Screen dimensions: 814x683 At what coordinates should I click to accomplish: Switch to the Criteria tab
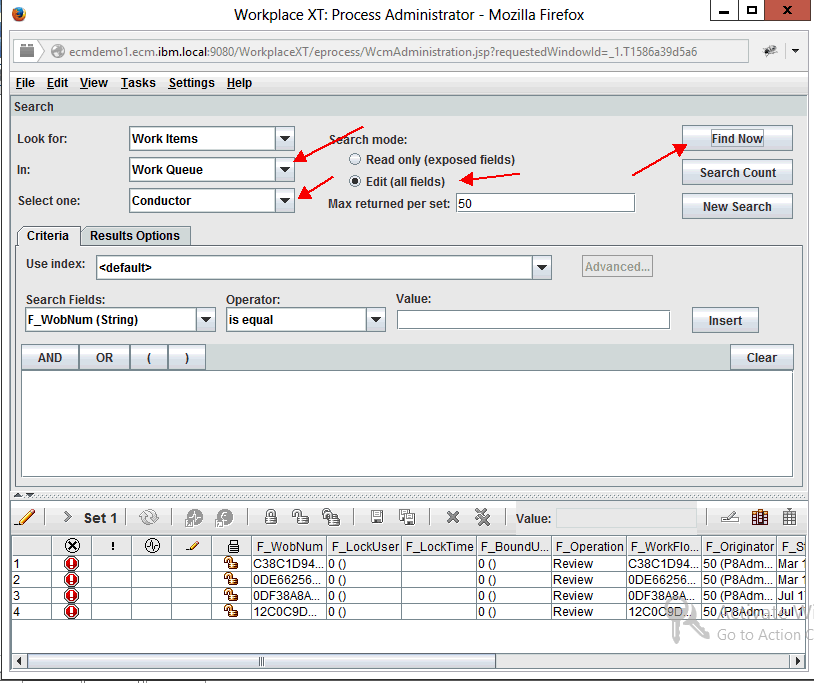pyautogui.click(x=48, y=236)
